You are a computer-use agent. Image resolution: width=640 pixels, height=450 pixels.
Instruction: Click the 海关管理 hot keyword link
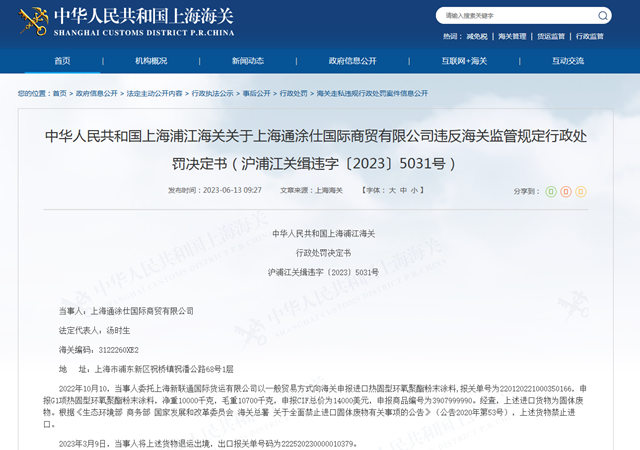[x=512, y=36]
